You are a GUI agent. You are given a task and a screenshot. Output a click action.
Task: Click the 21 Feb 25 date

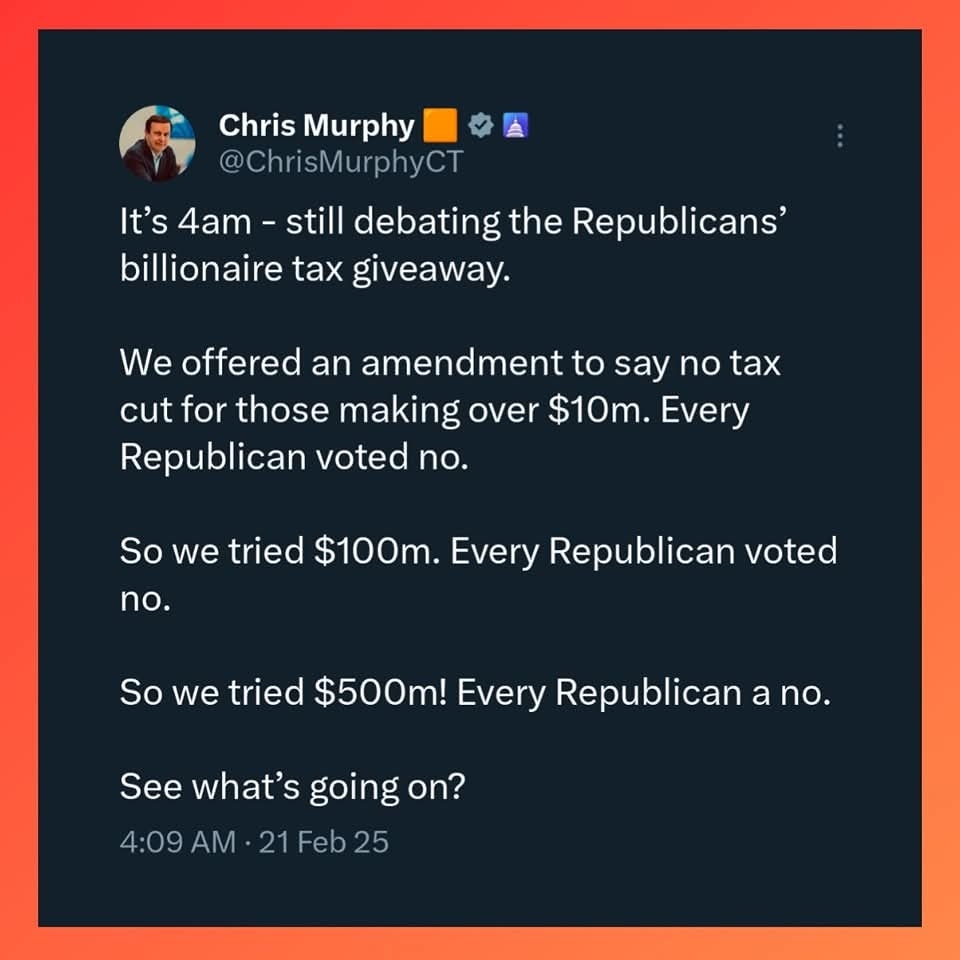point(323,842)
